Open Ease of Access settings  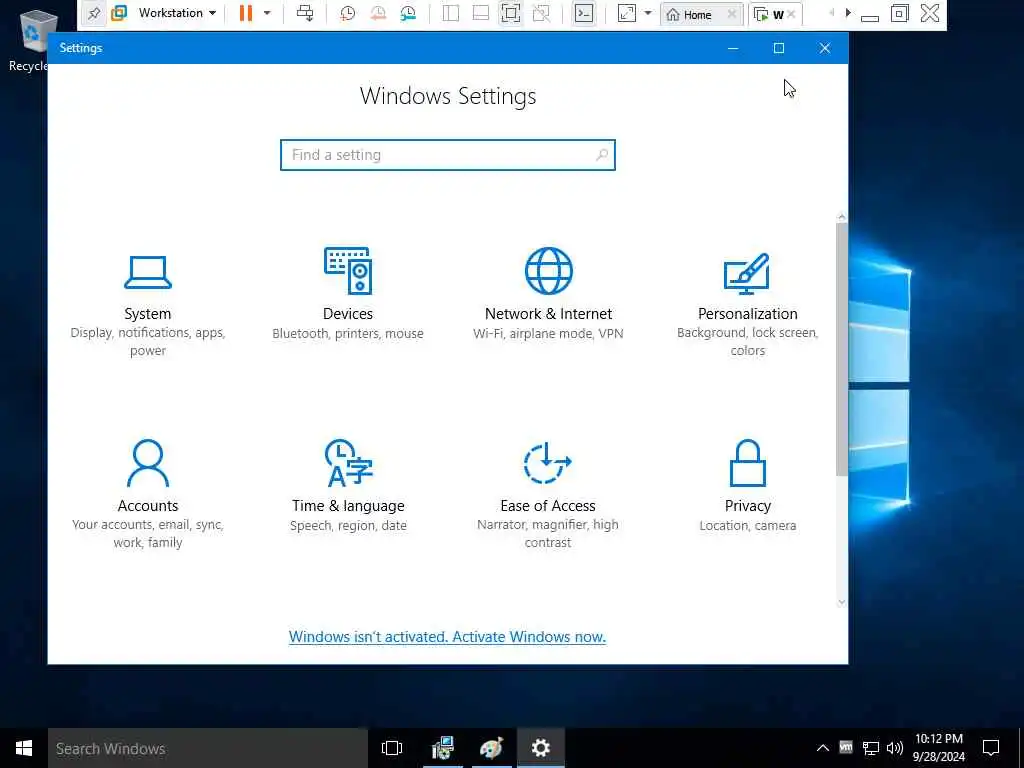[x=548, y=494]
